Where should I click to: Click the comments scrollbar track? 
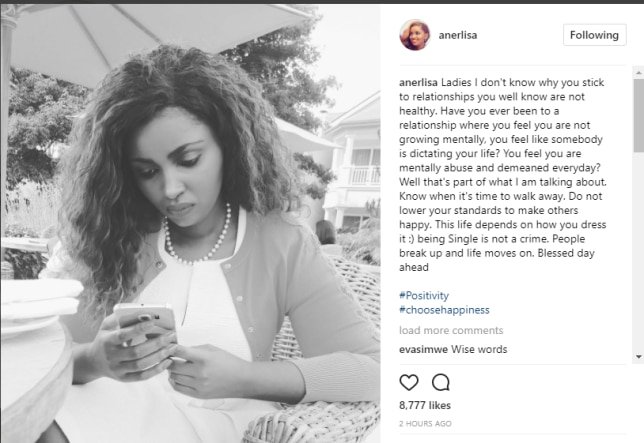(639, 215)
